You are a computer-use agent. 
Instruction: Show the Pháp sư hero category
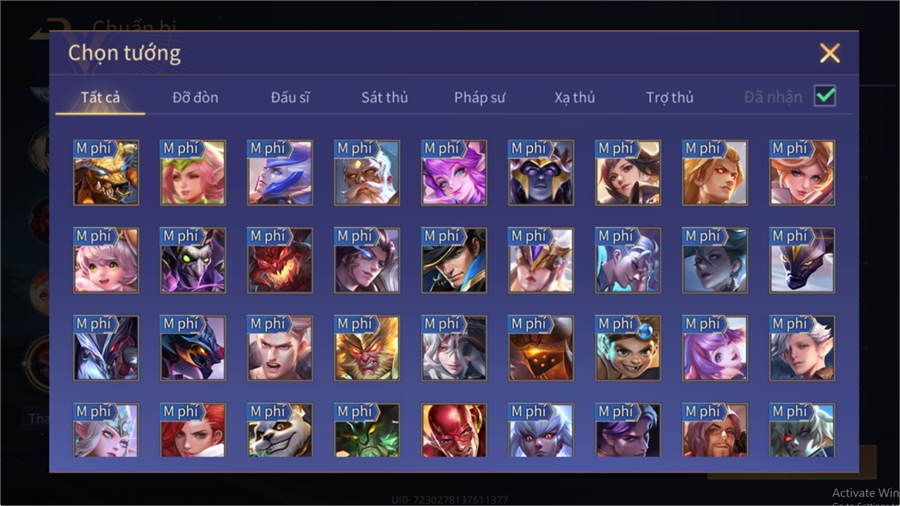tap(479, 98)
